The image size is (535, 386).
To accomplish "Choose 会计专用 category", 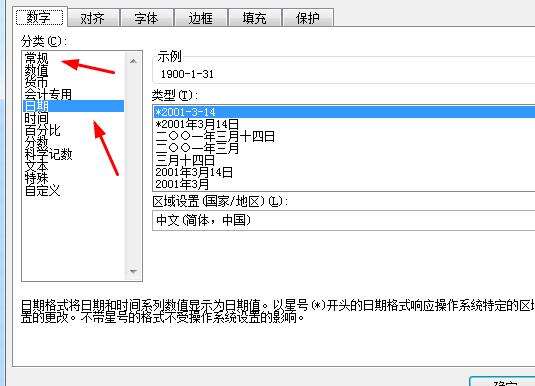I will point(73,94).
